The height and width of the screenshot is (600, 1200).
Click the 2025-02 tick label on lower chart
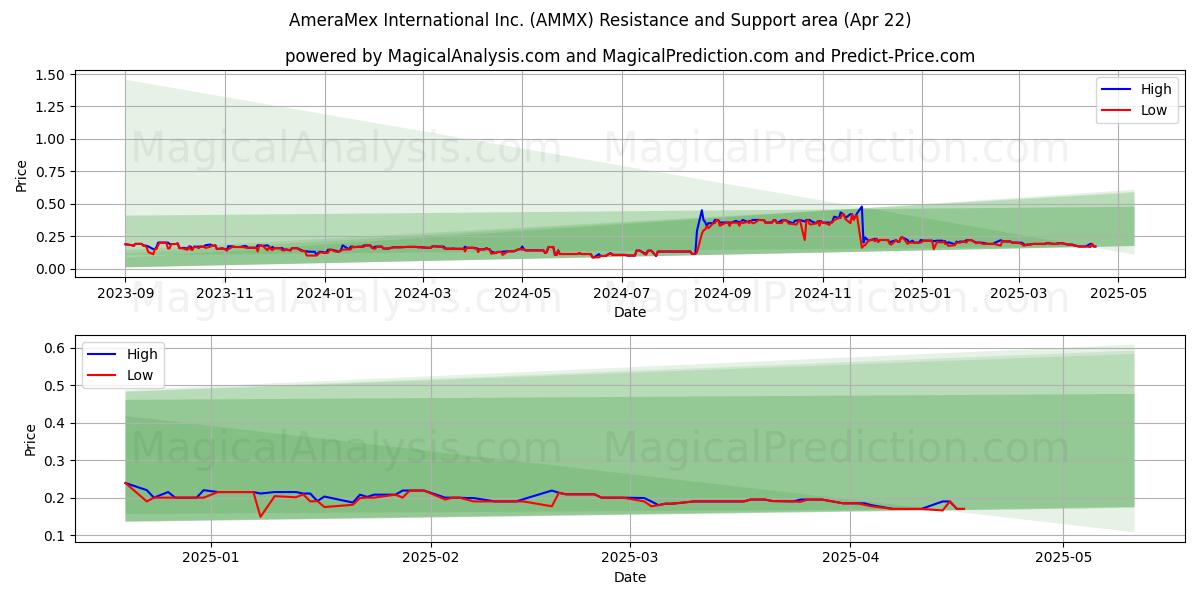pos(431,558)
